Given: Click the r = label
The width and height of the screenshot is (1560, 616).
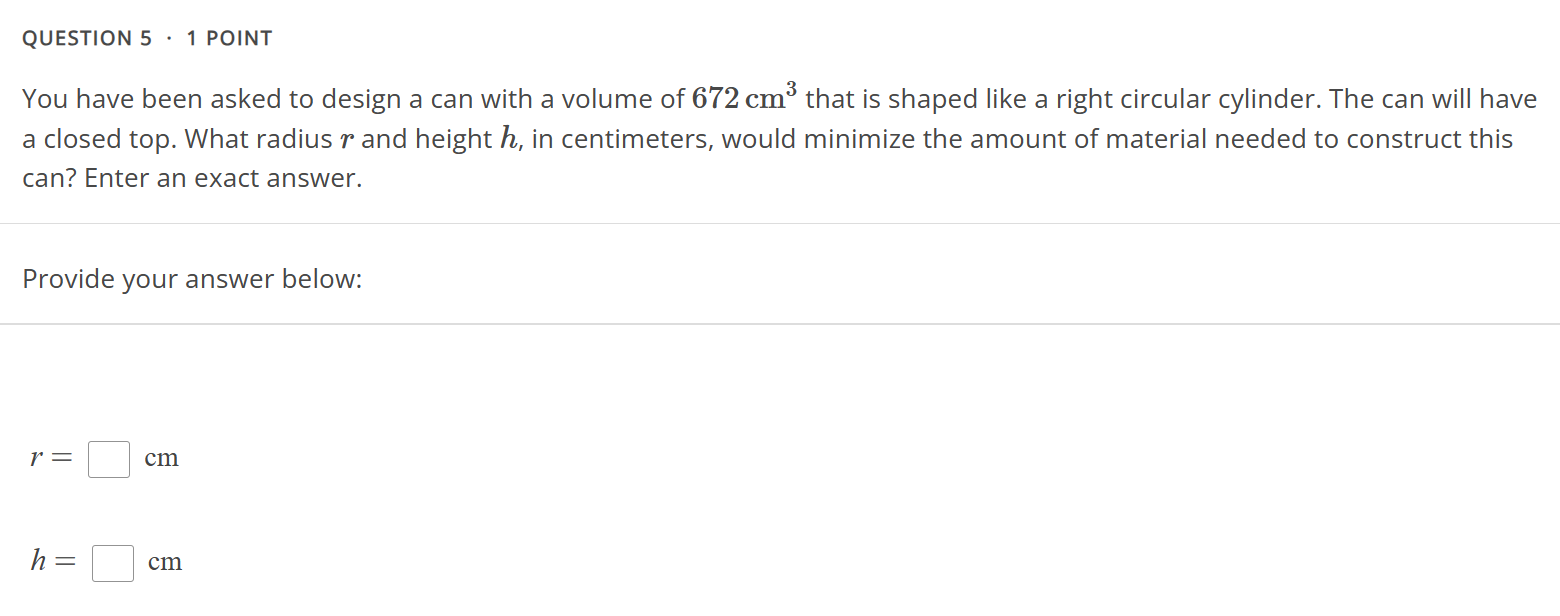Looking at the screenshot, I should pyautogui.click(x=49, y=459).
